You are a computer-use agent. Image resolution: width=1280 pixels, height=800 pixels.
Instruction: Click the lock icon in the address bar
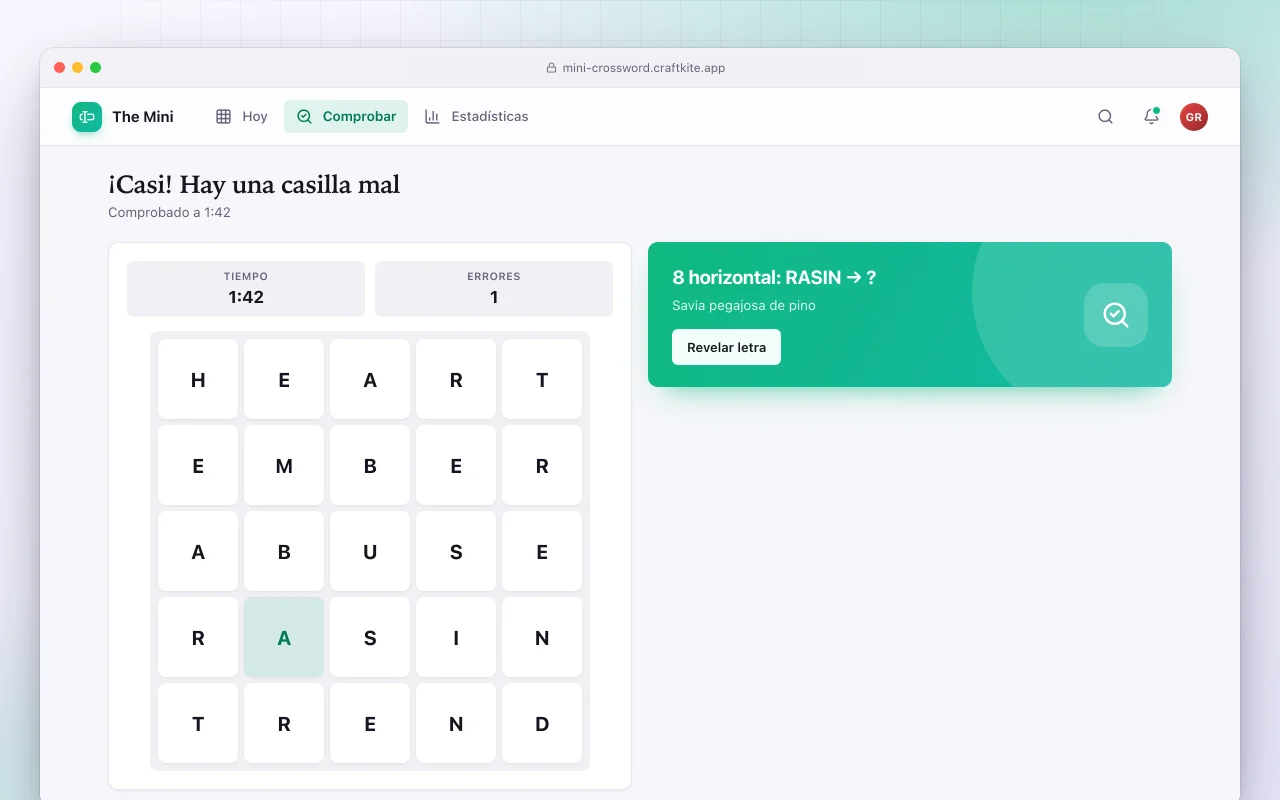(x=551, y=68)
